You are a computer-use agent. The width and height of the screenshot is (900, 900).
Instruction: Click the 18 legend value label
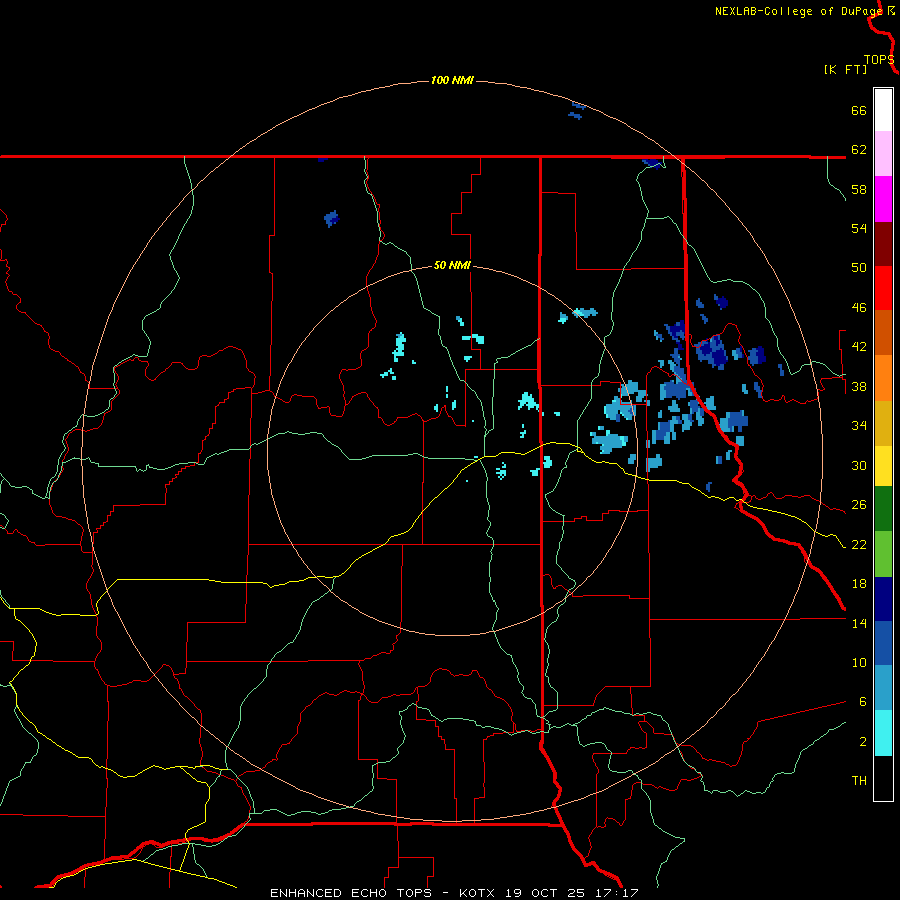[x=859, y=584]
